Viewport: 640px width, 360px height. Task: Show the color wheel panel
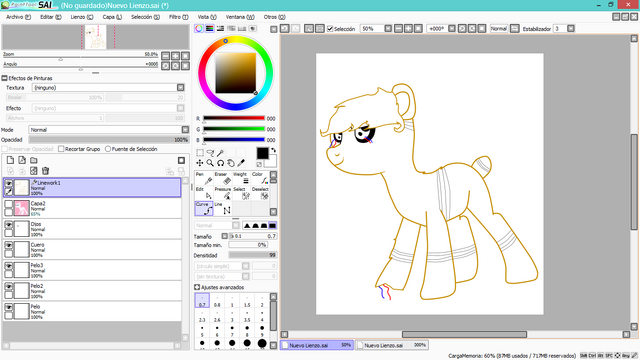point(199,29)
